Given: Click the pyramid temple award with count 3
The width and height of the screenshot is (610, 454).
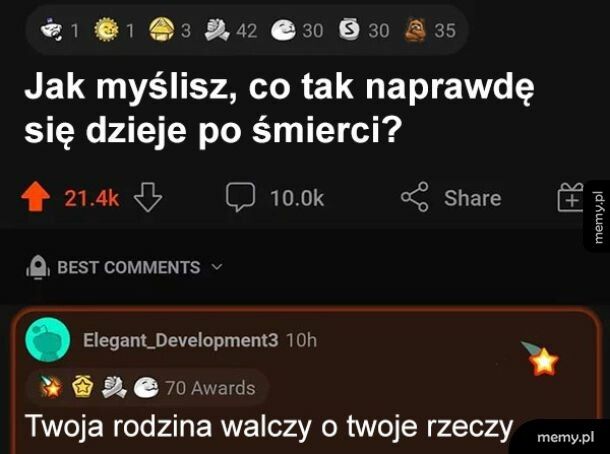Looking at the screenshot, I should (161, 30).
